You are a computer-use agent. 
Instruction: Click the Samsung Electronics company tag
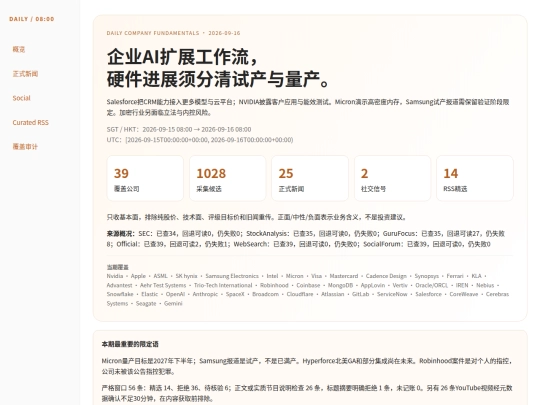tap(232, 276)
